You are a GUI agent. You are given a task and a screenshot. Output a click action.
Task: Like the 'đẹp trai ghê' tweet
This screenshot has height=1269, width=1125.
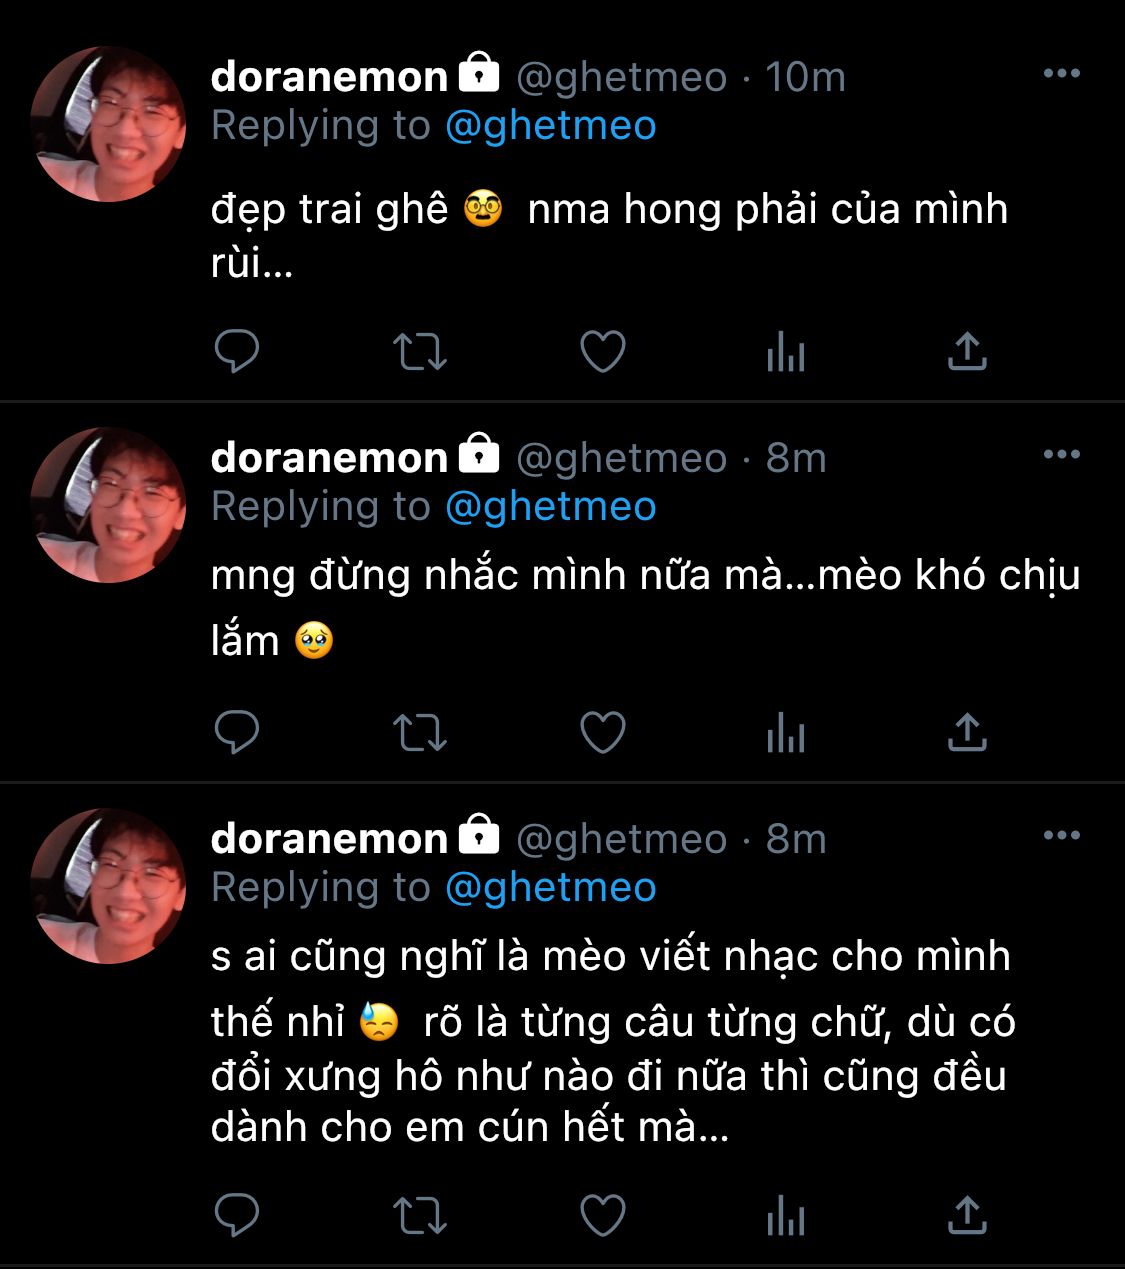point(603,351)
